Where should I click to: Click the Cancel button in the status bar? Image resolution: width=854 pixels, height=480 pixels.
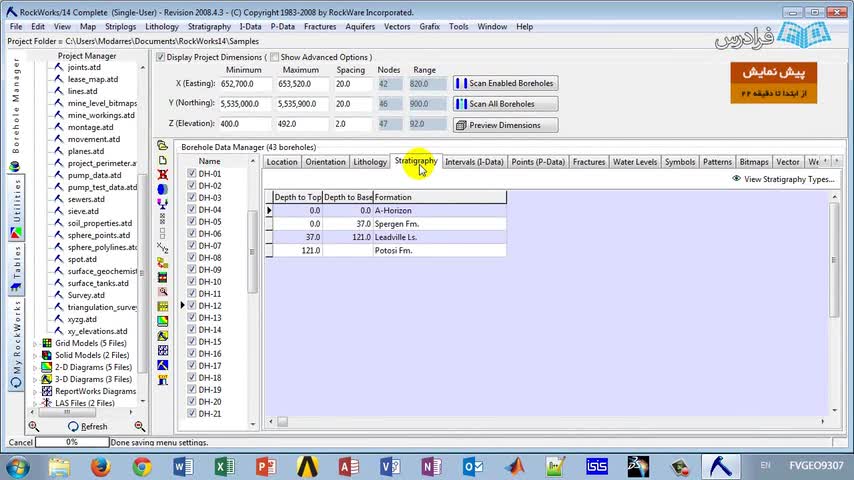pyautogui.click(x=21, y=442)
